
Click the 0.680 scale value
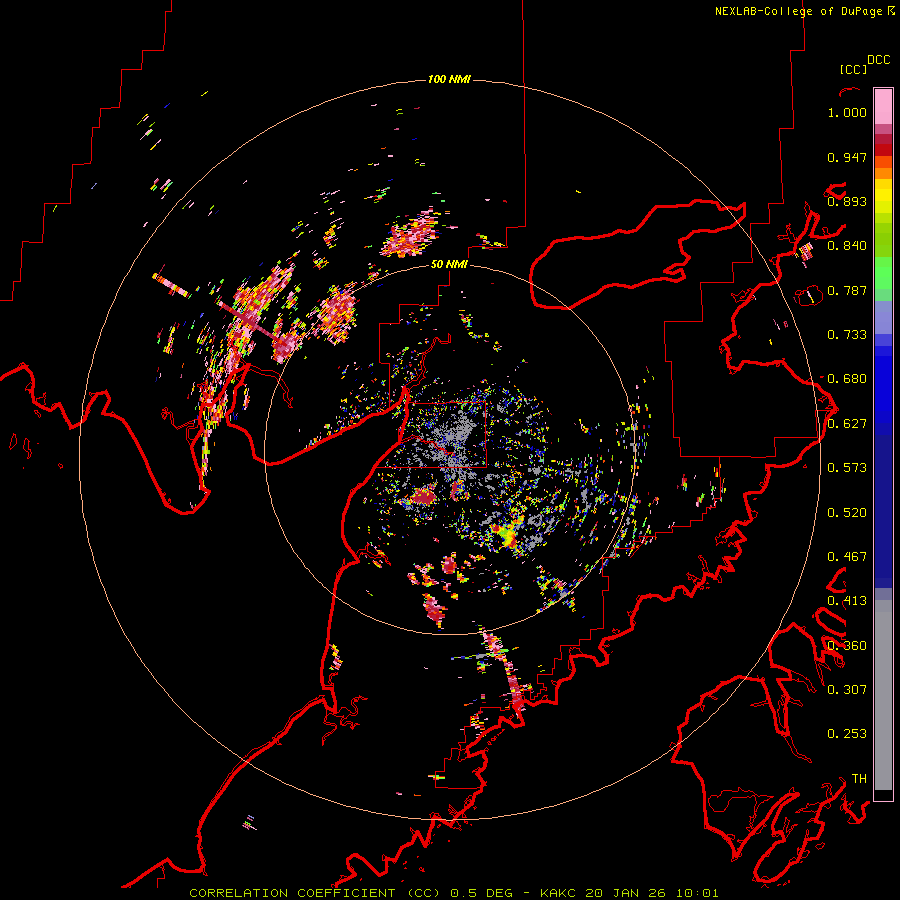[x=847, y=379]
